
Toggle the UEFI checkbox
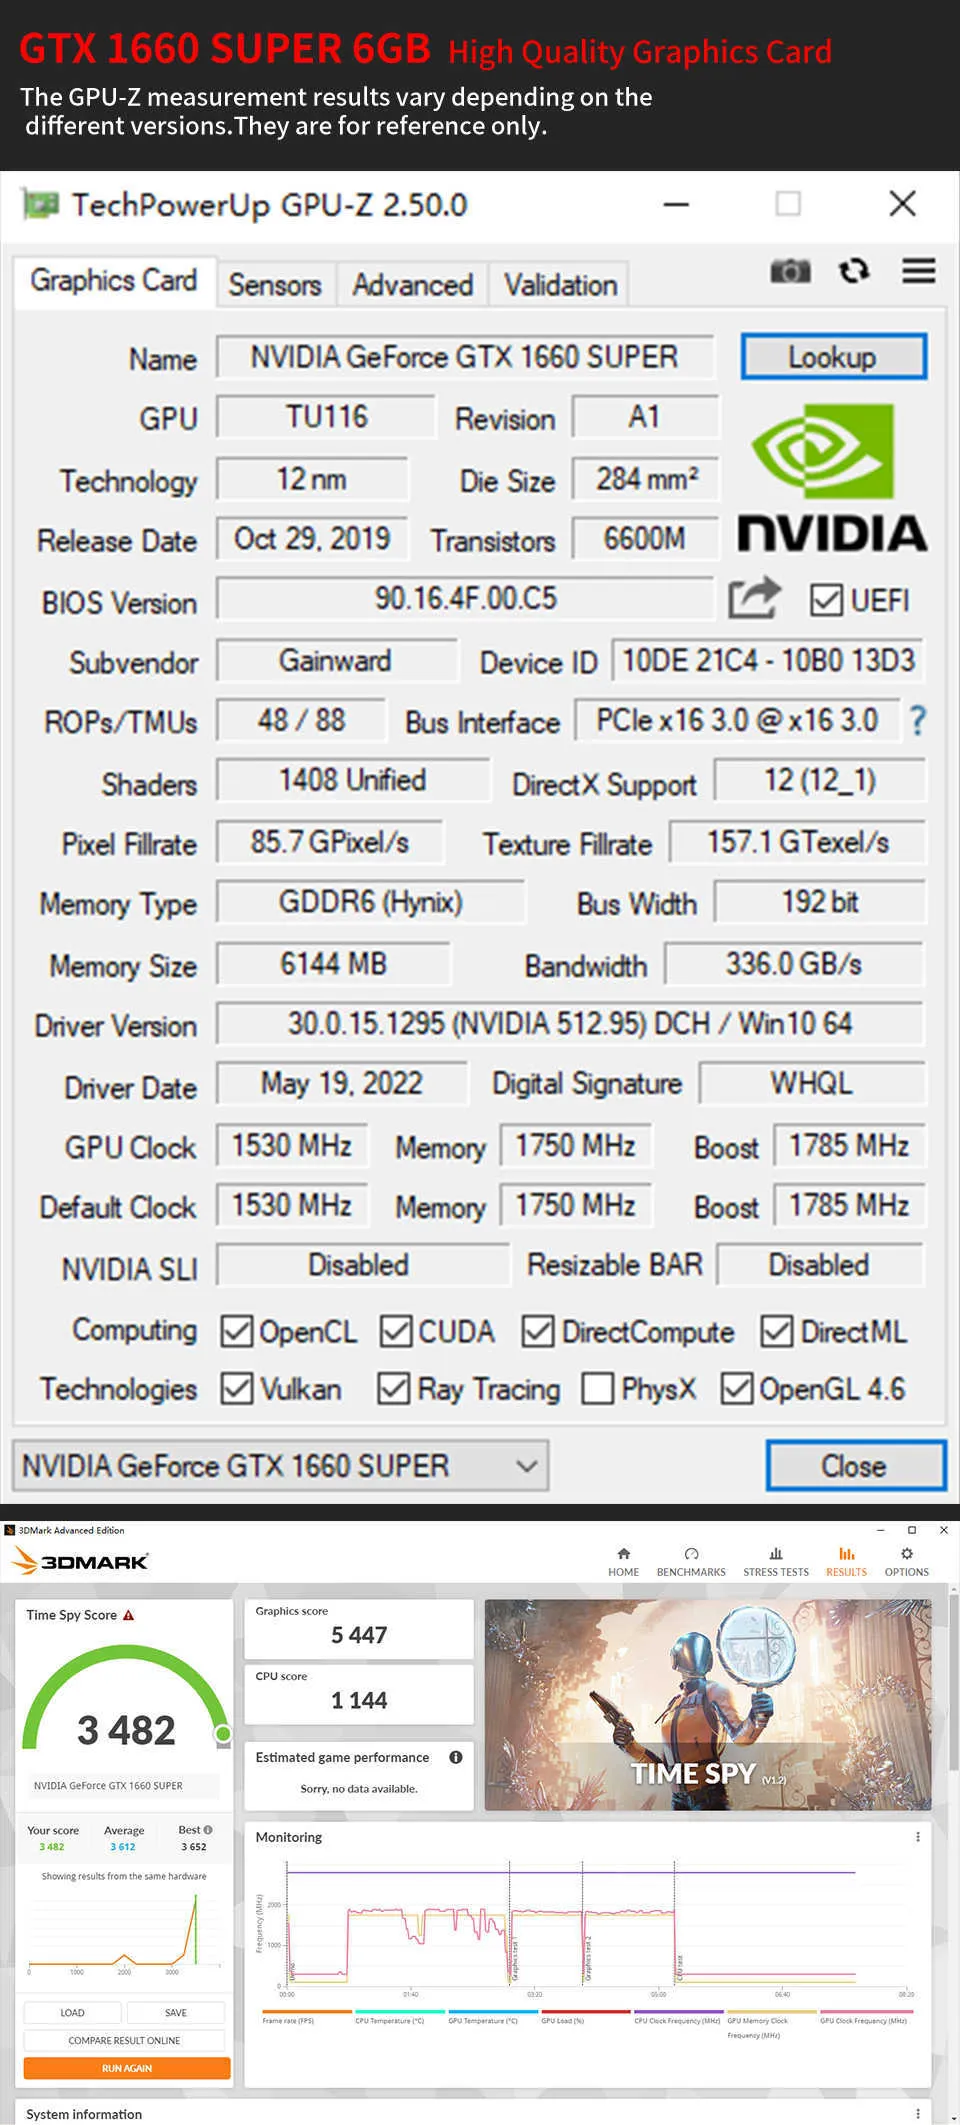[826, 600]
